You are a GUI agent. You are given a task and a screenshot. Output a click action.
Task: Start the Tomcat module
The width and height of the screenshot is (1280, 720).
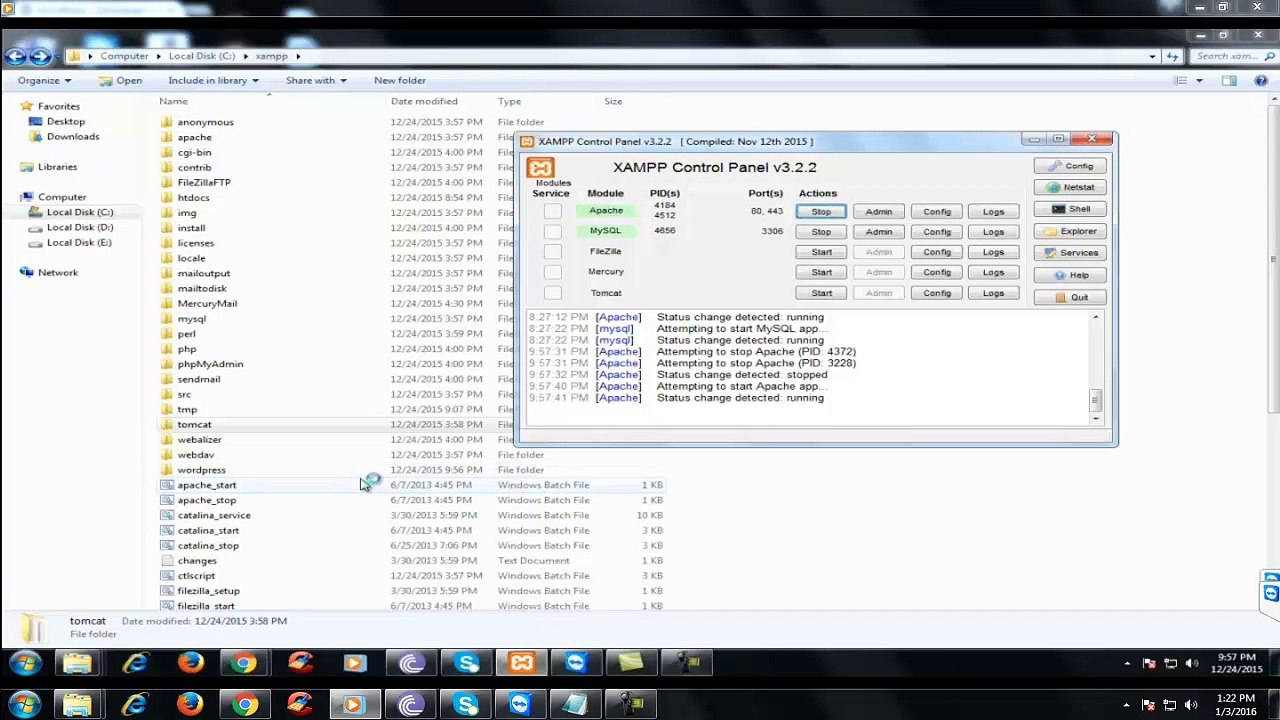pyautogui.click(x=821, y=293)
